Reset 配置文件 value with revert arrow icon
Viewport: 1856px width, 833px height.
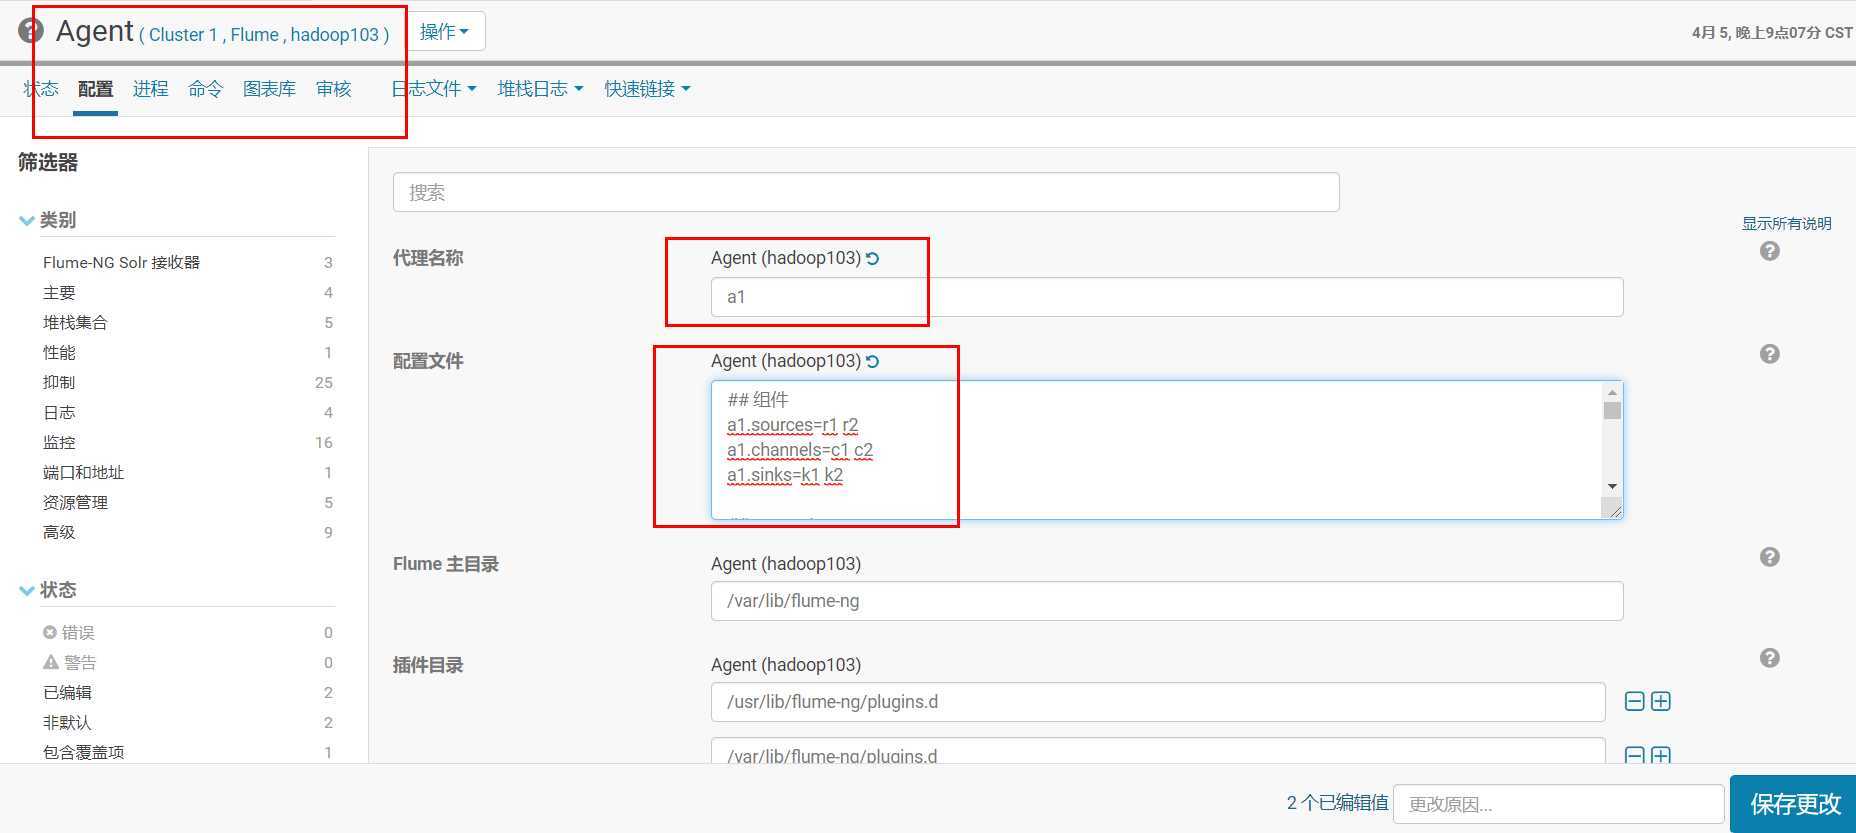pyautogui.click(x=872, y=361)
